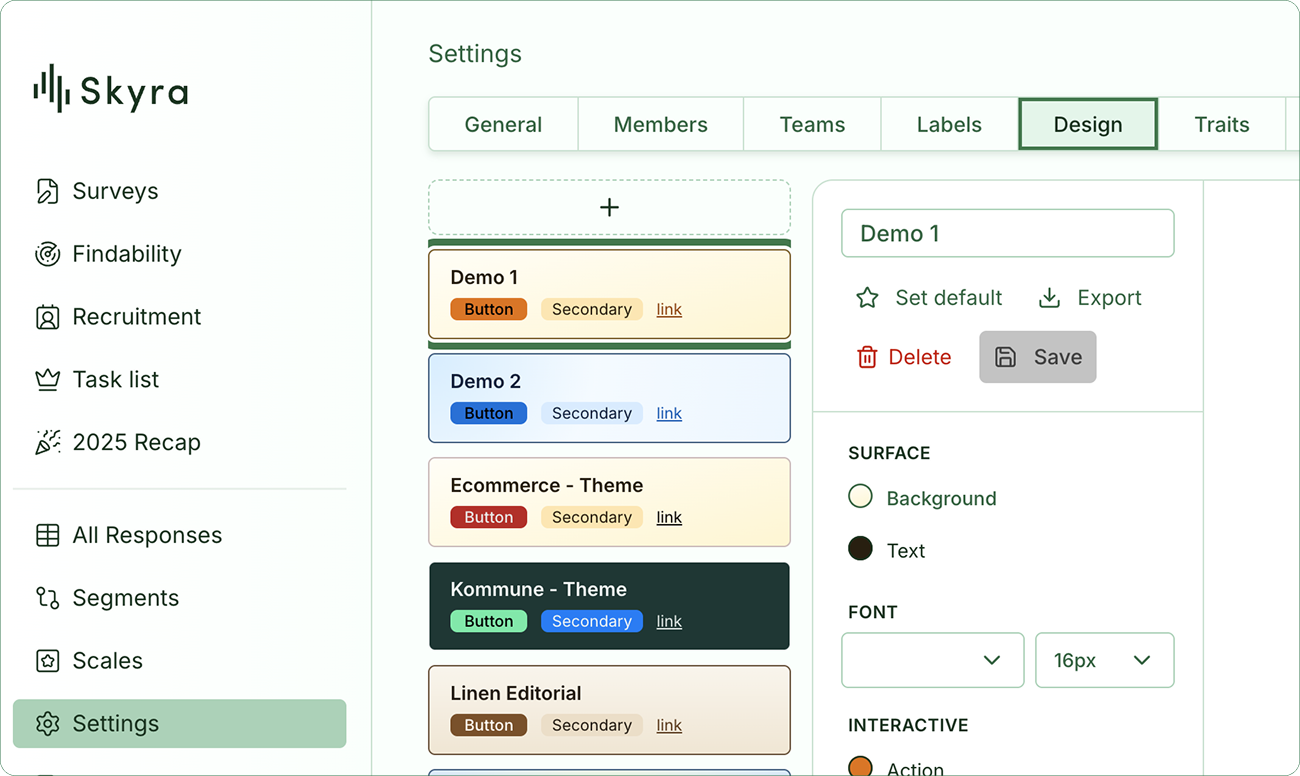This screenshot has width=1300, height=776.
Task: Open the Labels tab
Action: pyautogui.click(x=949, y=124)
